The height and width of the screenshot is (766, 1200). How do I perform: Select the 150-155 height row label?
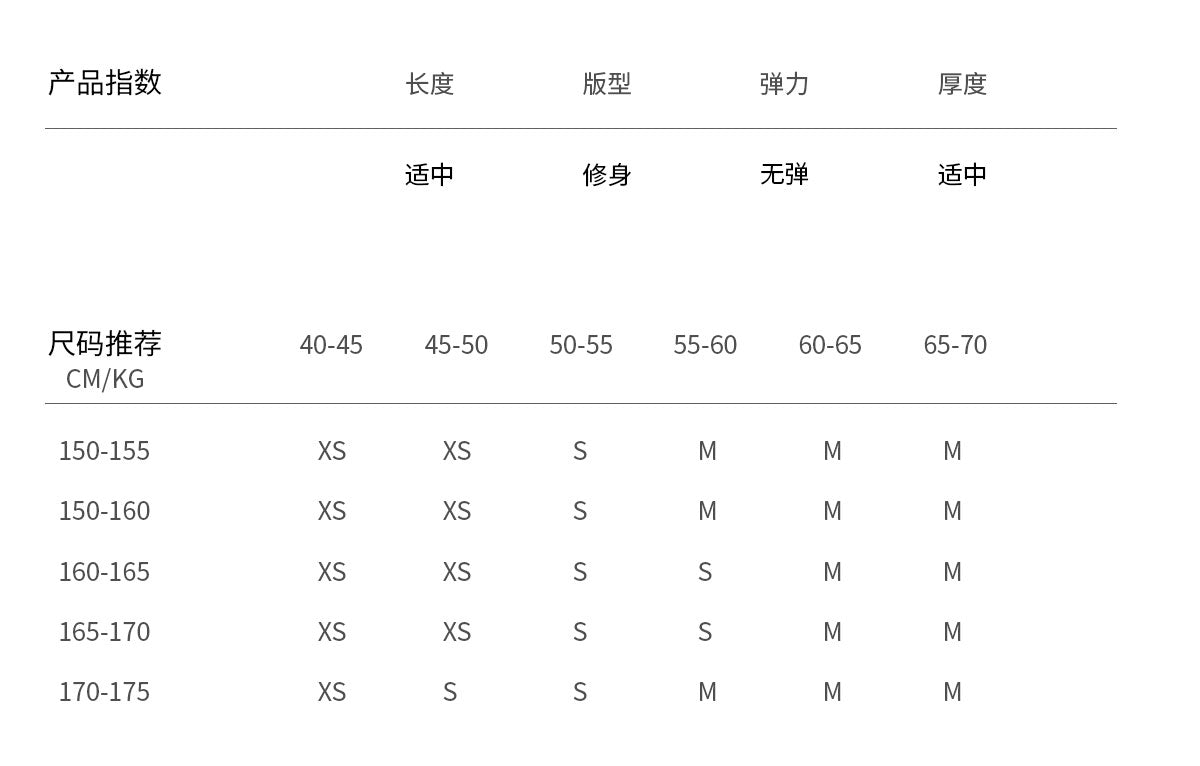[104, 451]
